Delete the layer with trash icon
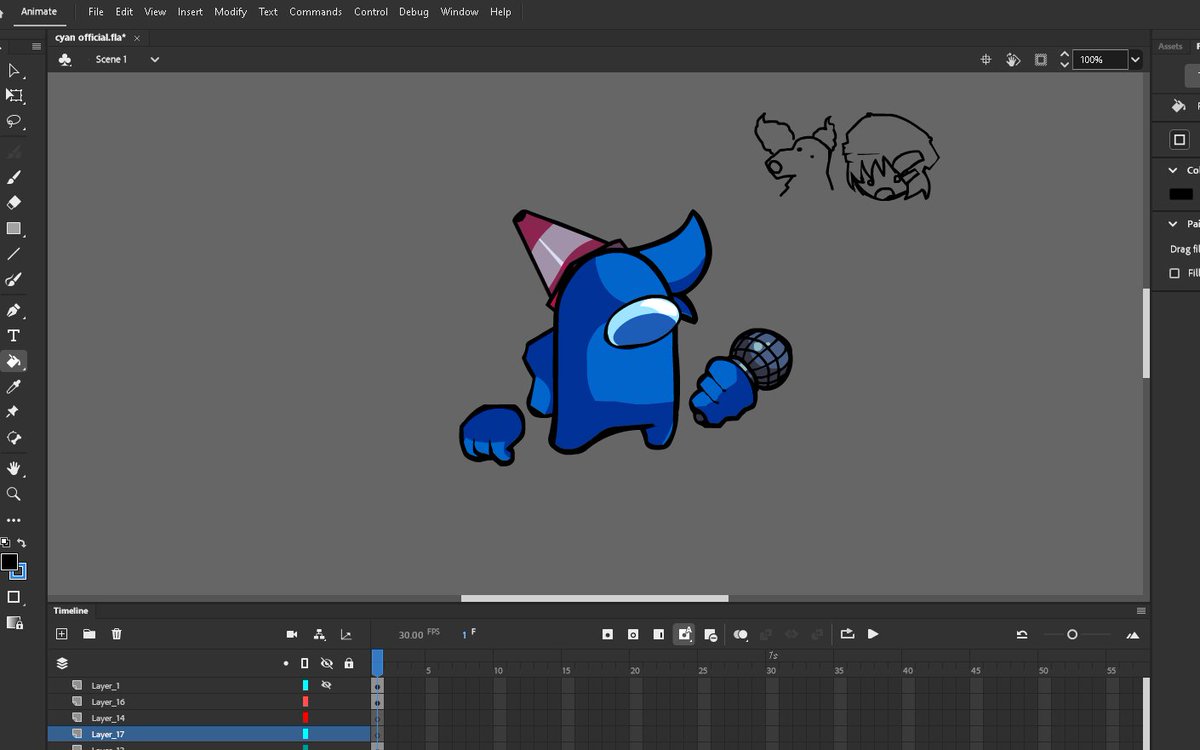1200x750 pixels. pos(117,634)
